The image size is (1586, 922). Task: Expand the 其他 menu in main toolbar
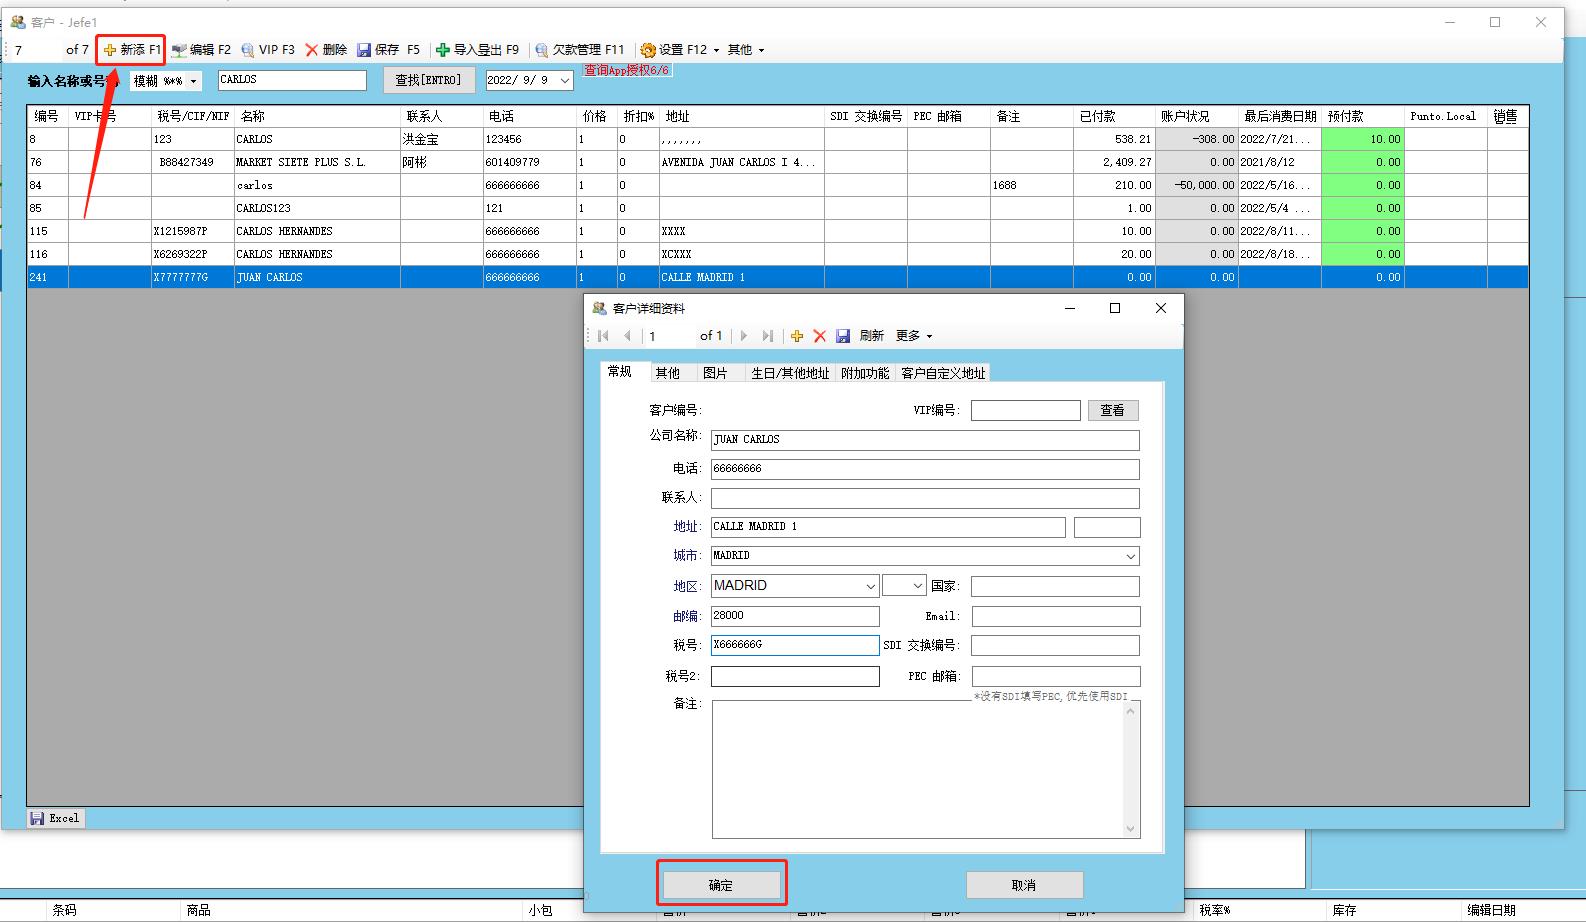tap(745, 50)
